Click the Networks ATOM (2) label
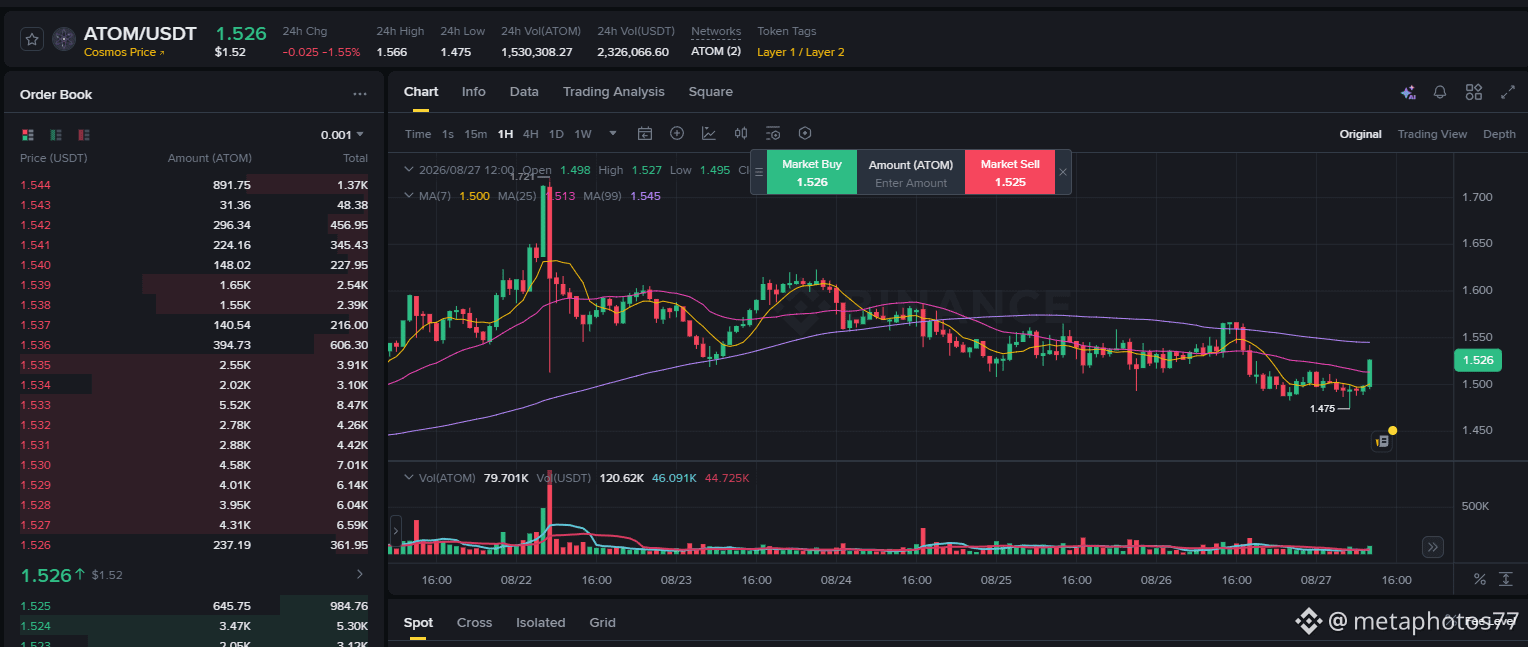 coord(716,52)
